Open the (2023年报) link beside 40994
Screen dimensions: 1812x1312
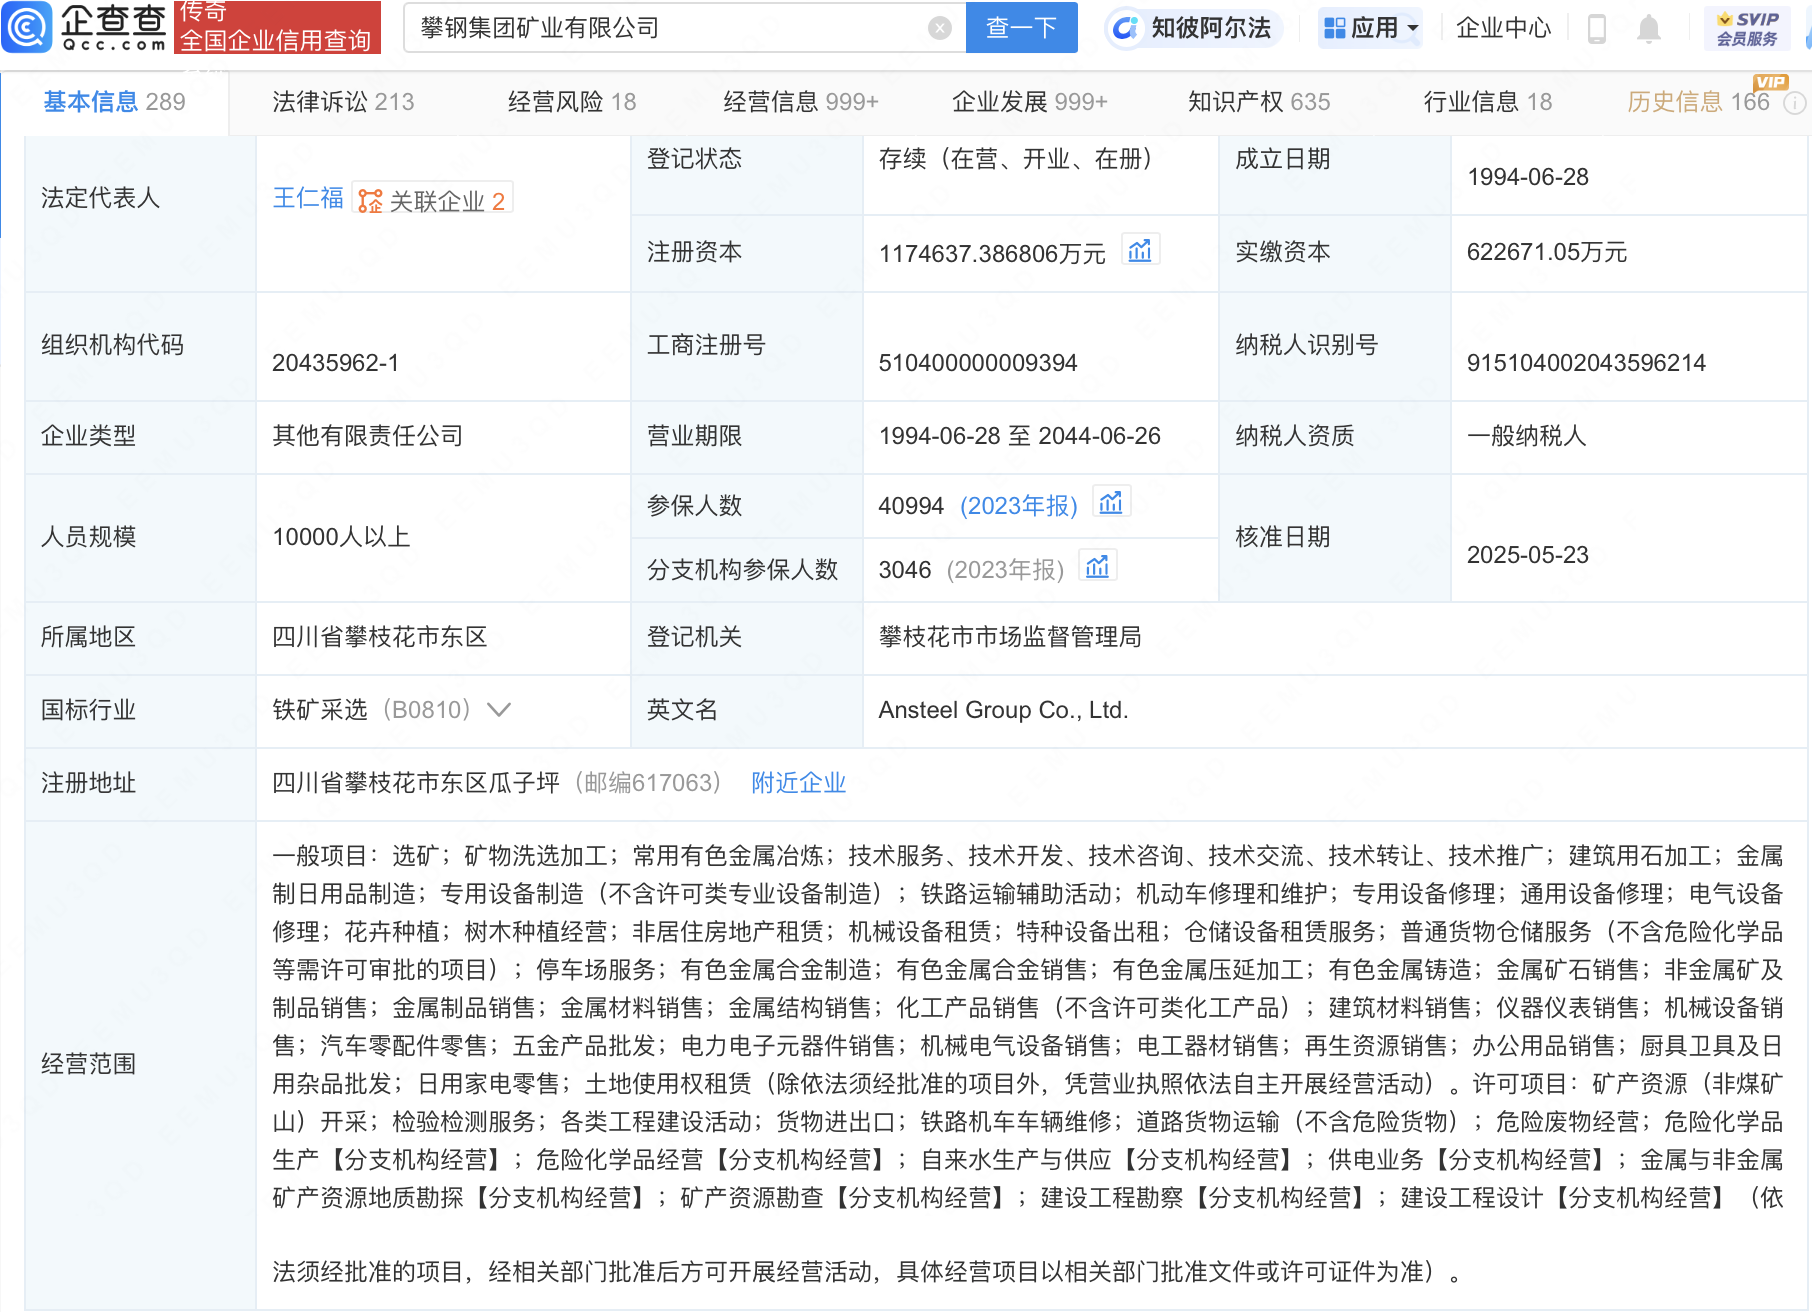coord(1018,506)
